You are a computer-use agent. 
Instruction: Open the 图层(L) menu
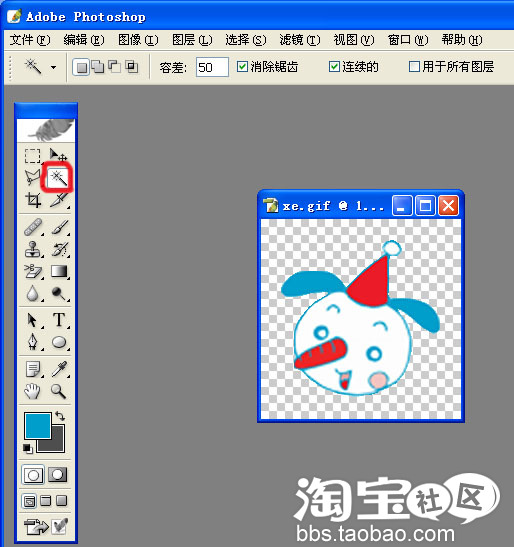192,40
